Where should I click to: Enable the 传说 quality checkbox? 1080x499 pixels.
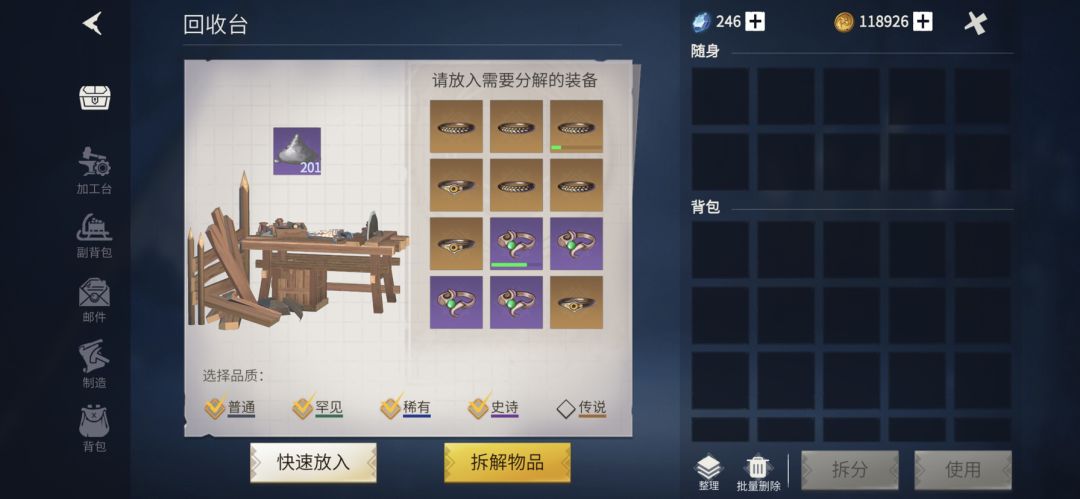coord(565,409)
